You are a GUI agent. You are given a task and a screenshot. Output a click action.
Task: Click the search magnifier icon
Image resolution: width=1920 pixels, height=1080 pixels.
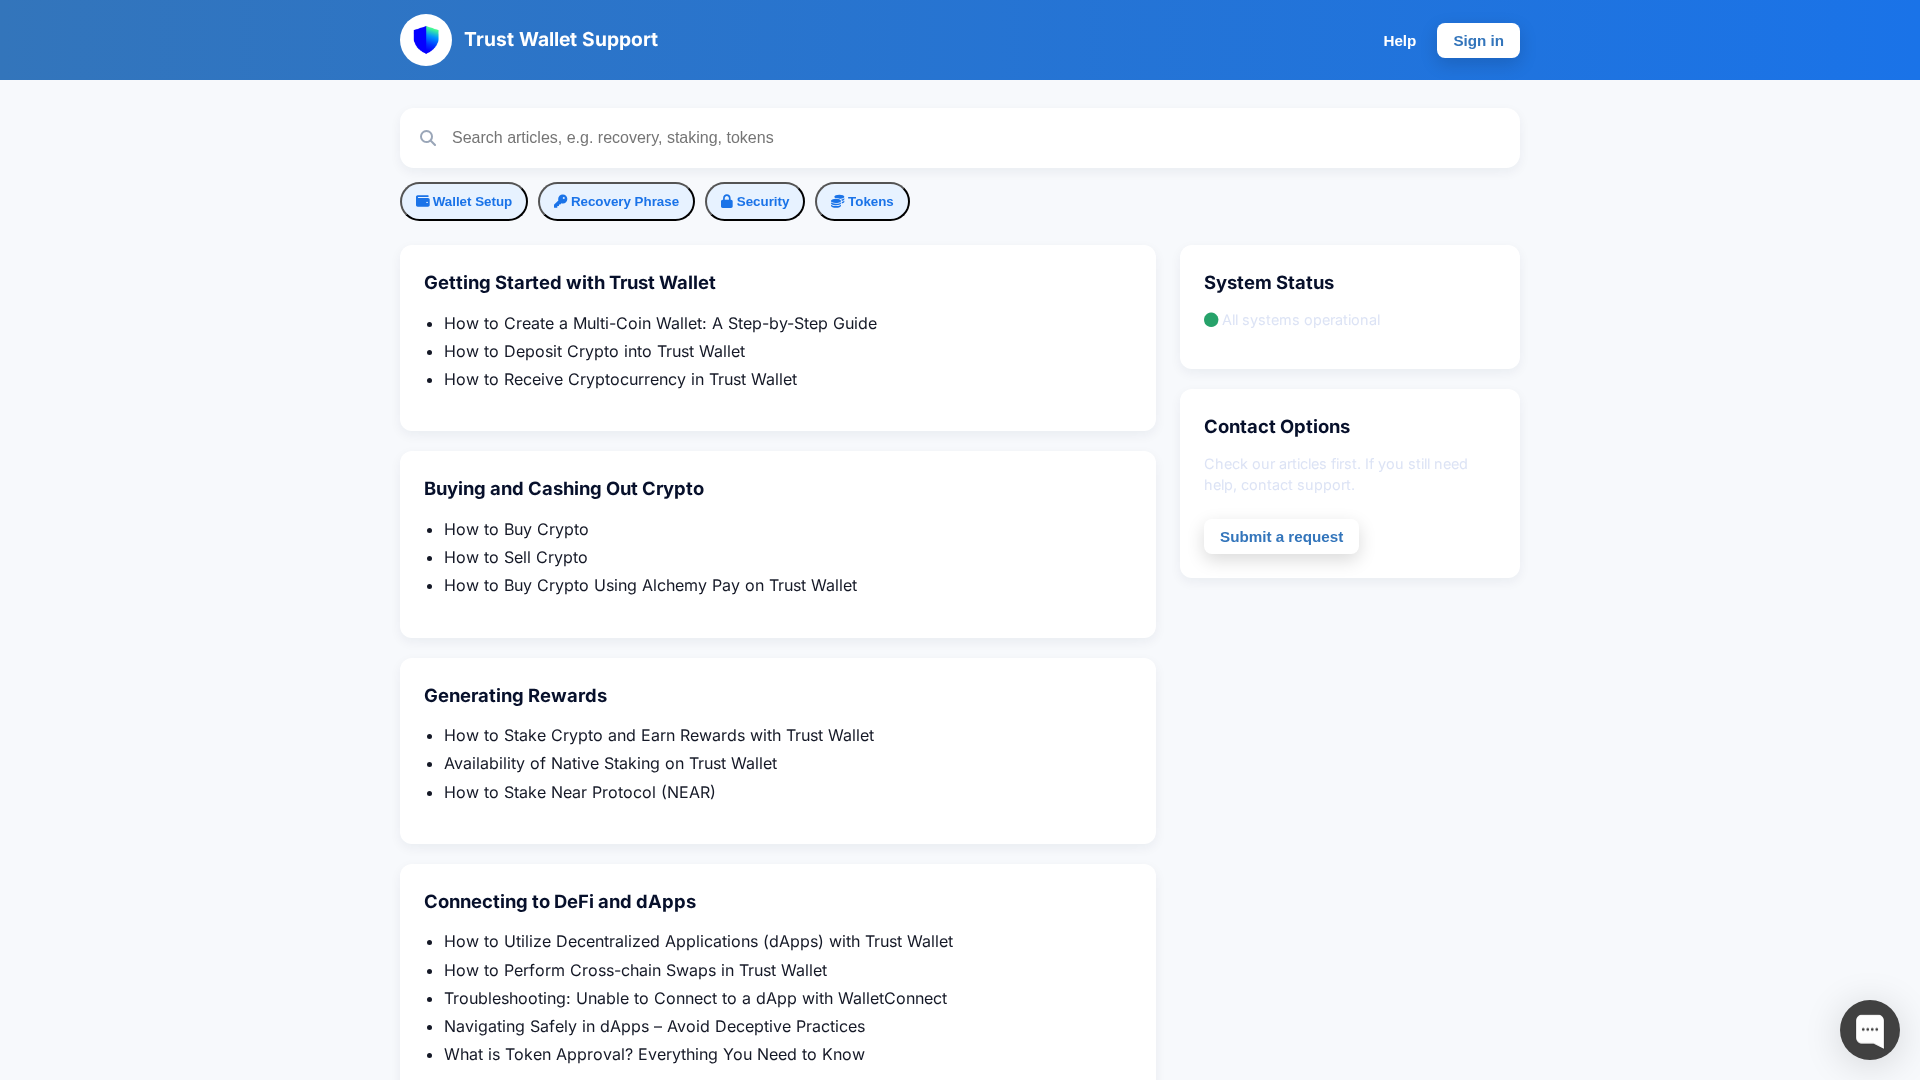click(x=428, y=138)
